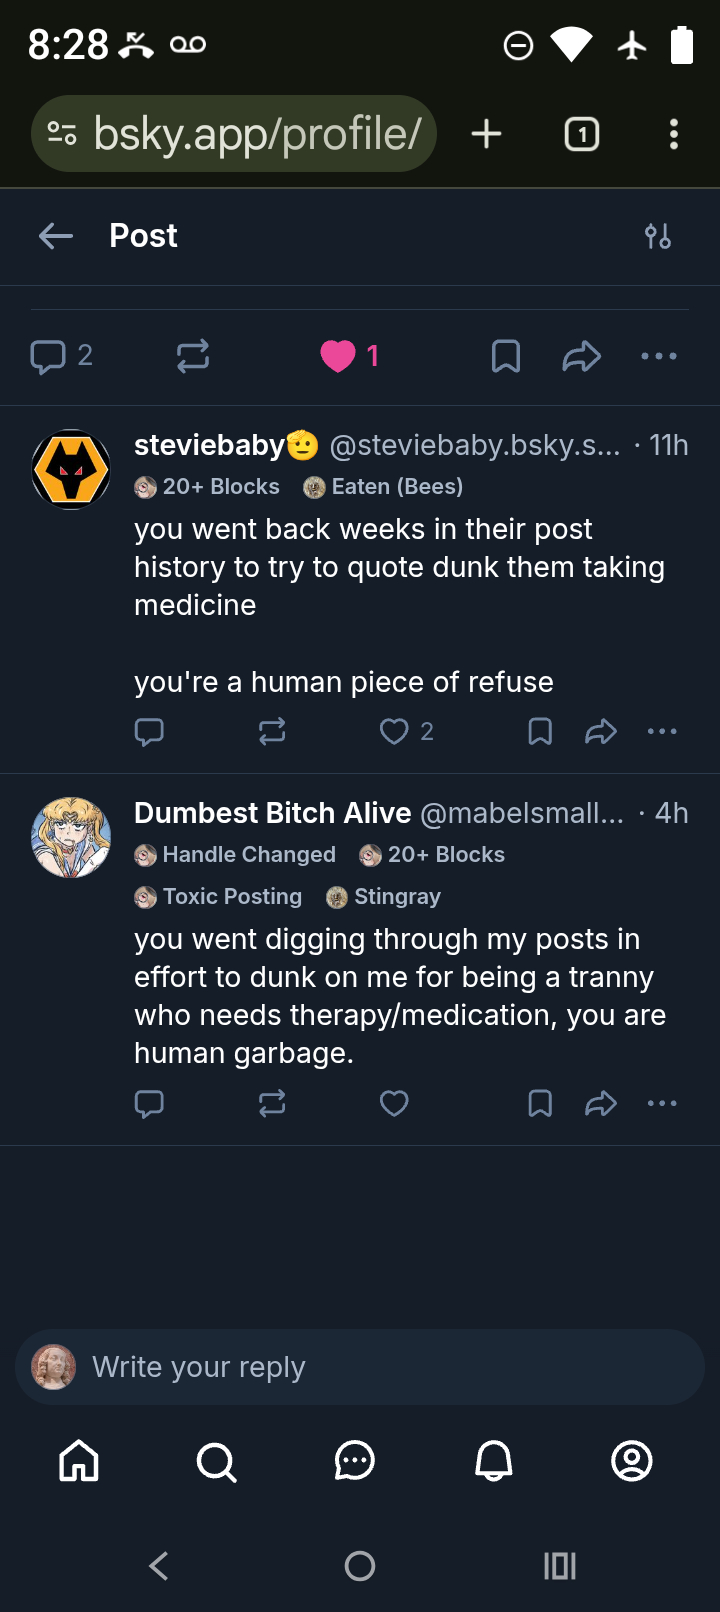Open the Search tab
This screenshot has width=720, height=1612.
tap(216, 1461)
